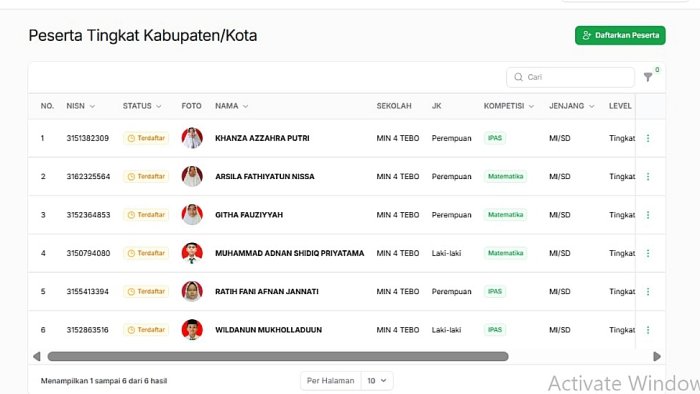Sort by JENJANG column header
The height and width of the screenshot is (394, 700).
[x=571, y=106]
